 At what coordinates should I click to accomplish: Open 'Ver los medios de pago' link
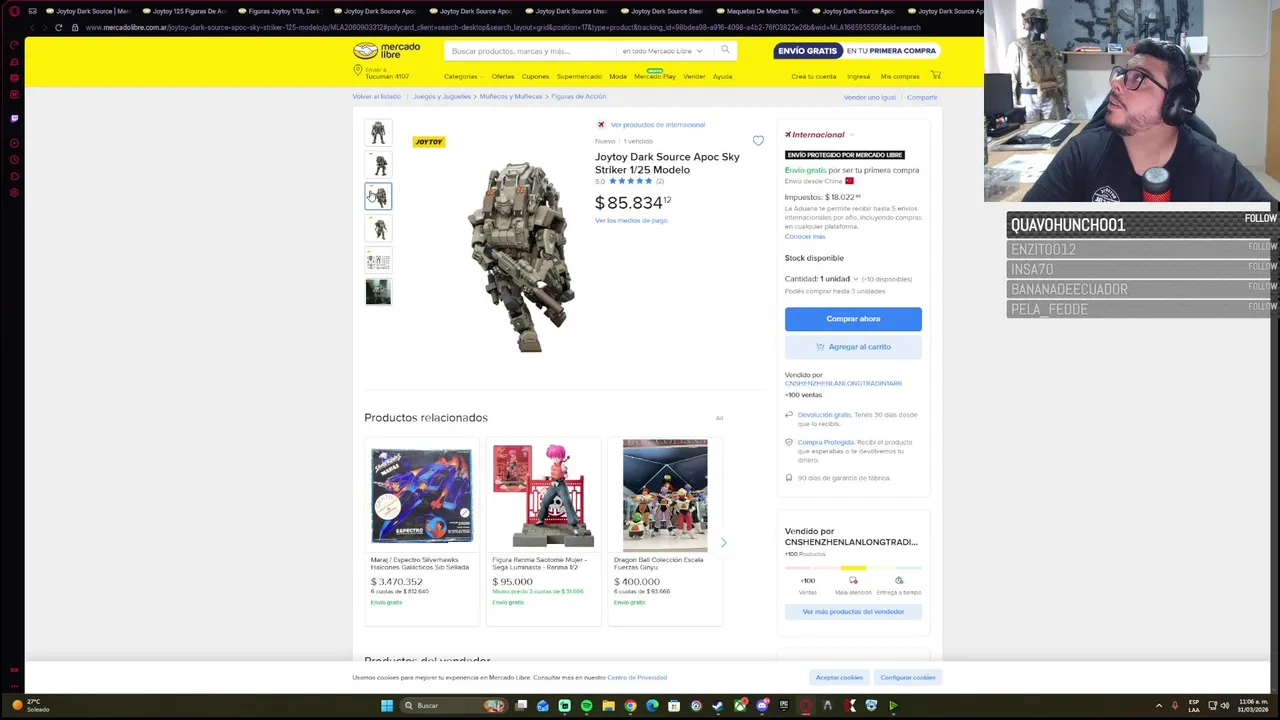pyautogui.click(x=631, y=220)
